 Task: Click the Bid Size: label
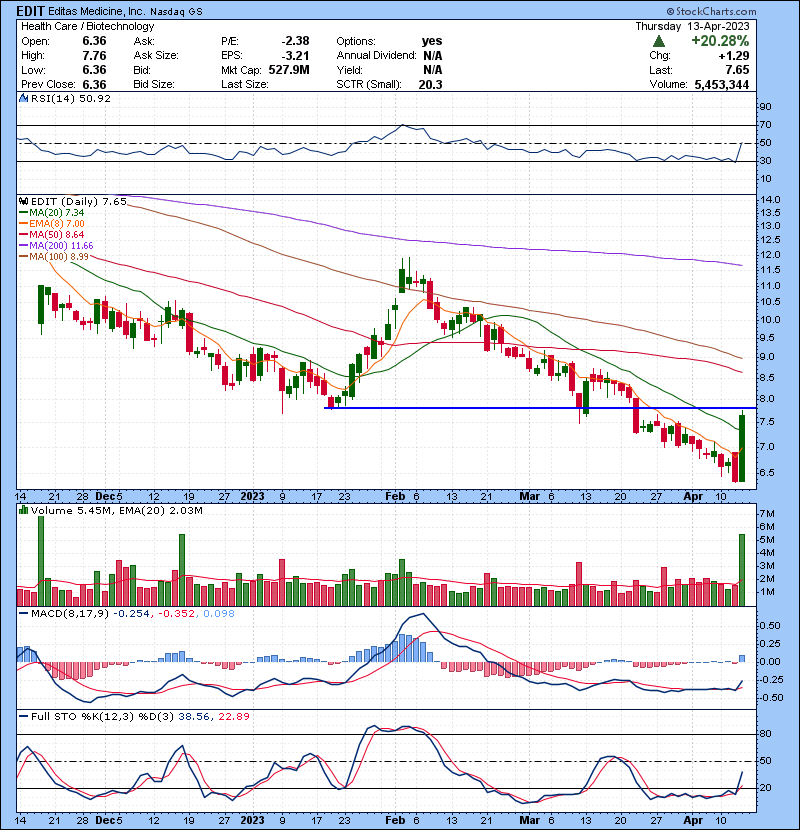pyautogui.click(x=154, y=85)
